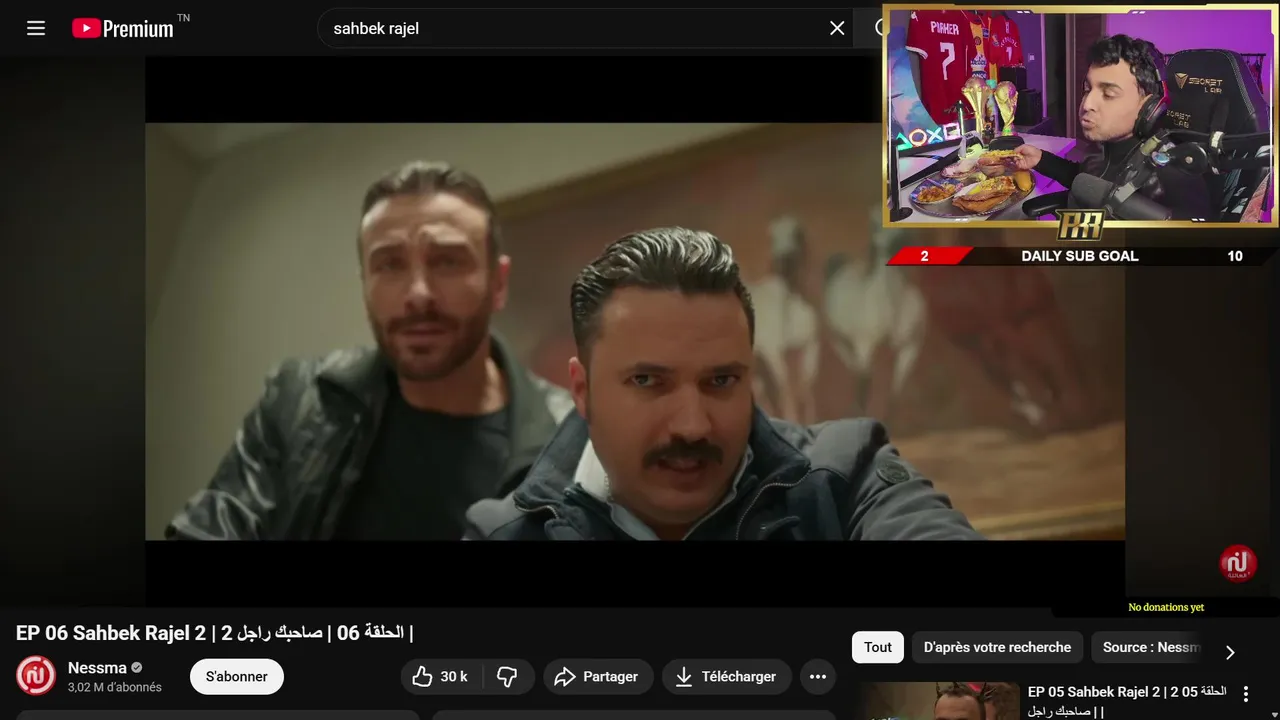Go to YouTube Premium home logo
The width and height of the screenshot is (1280, 720).
tap(123, 28)
